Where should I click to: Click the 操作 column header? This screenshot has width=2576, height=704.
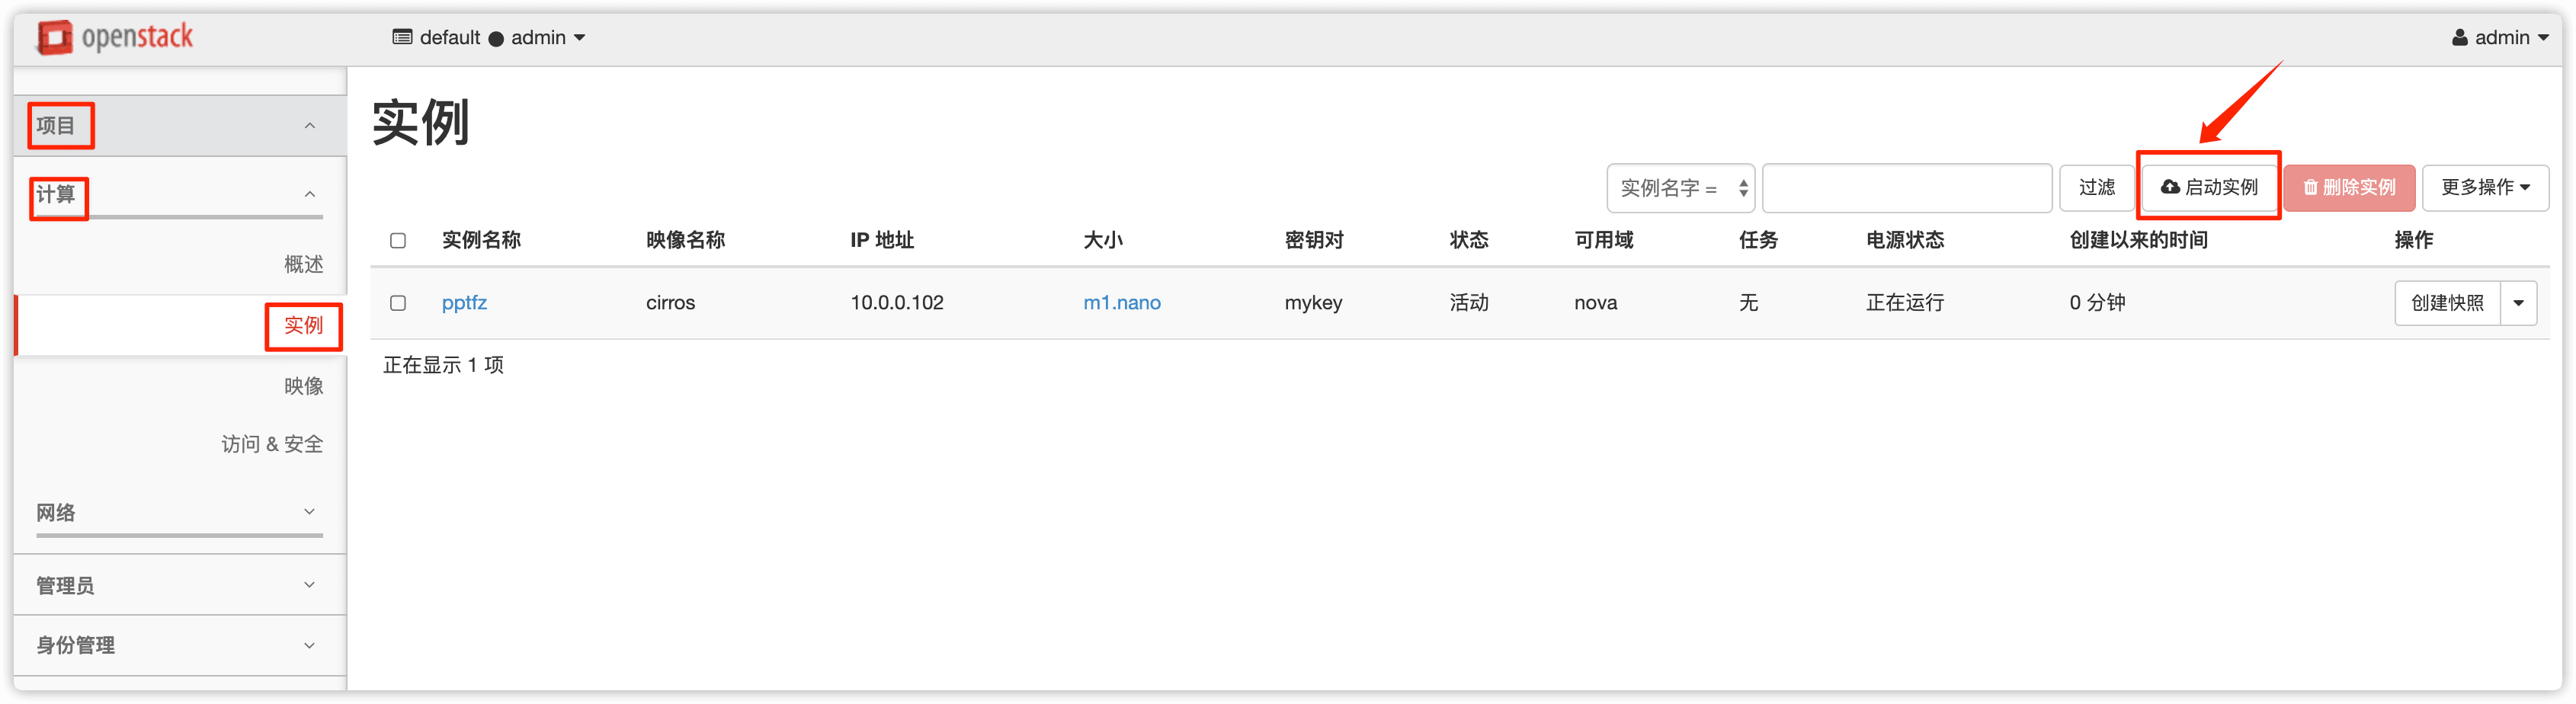[2414, 240]
